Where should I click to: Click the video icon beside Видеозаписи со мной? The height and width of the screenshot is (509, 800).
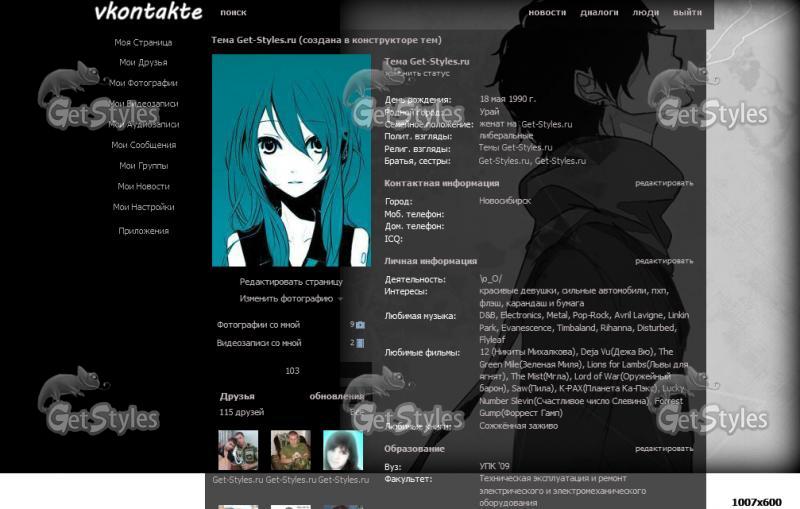(360, 343)
